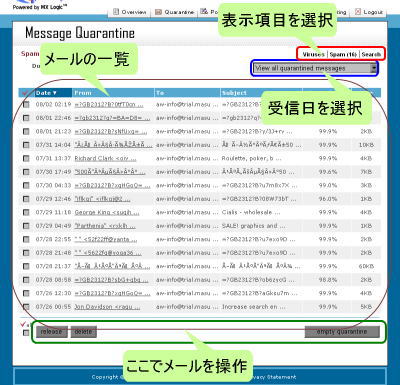Tick checkbox for Jon Davidson message
The width and height of the screenshot is (400, 385).
[26, 307]
